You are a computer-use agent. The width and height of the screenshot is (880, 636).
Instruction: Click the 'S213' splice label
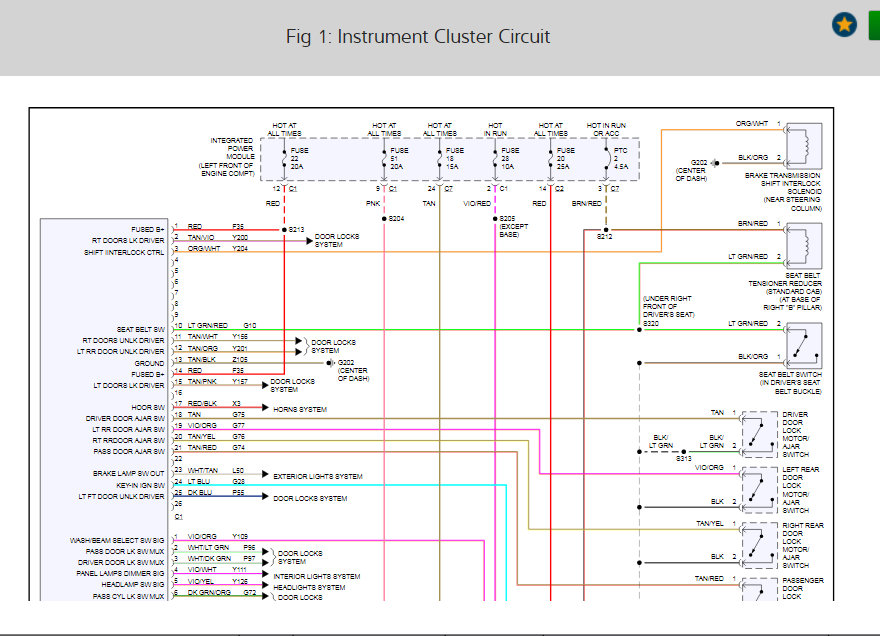pyautogui.click(x=296, y=230)
